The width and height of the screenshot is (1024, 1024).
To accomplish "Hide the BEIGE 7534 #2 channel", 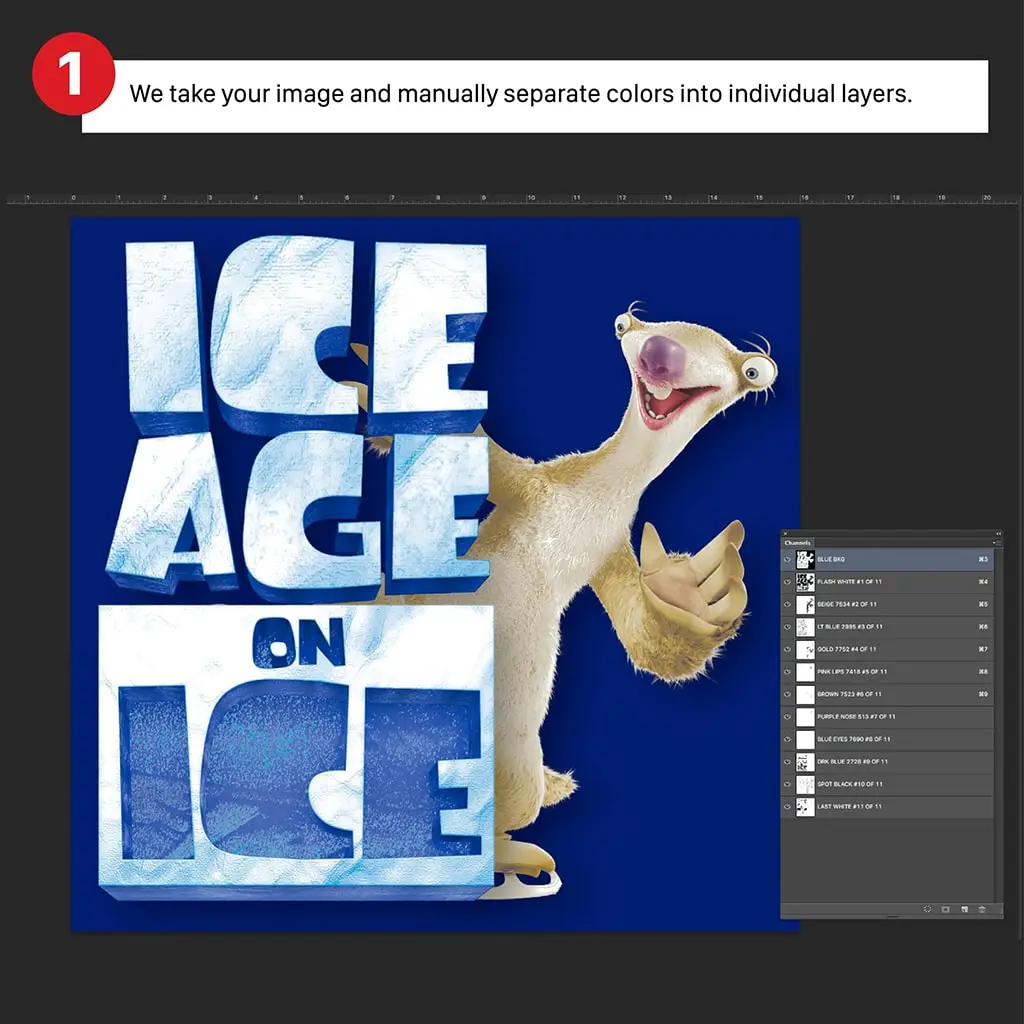I will click(x=788, y=605).
